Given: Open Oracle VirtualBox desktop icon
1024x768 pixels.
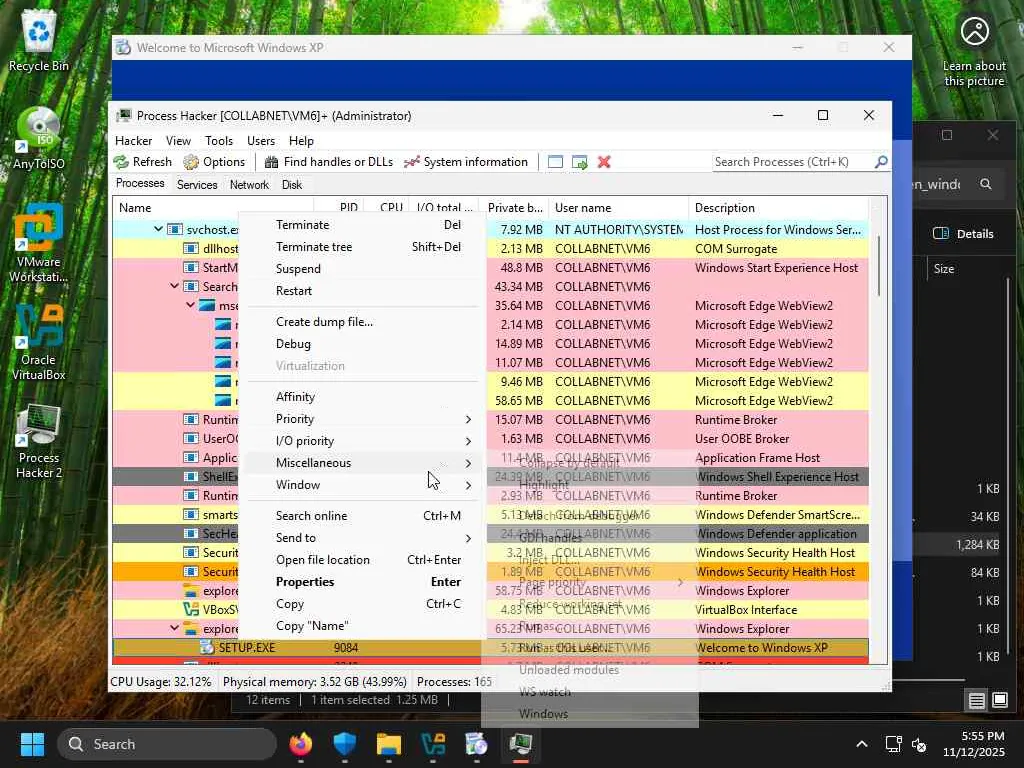Looking at the screenshot, I should coord(39,342).
